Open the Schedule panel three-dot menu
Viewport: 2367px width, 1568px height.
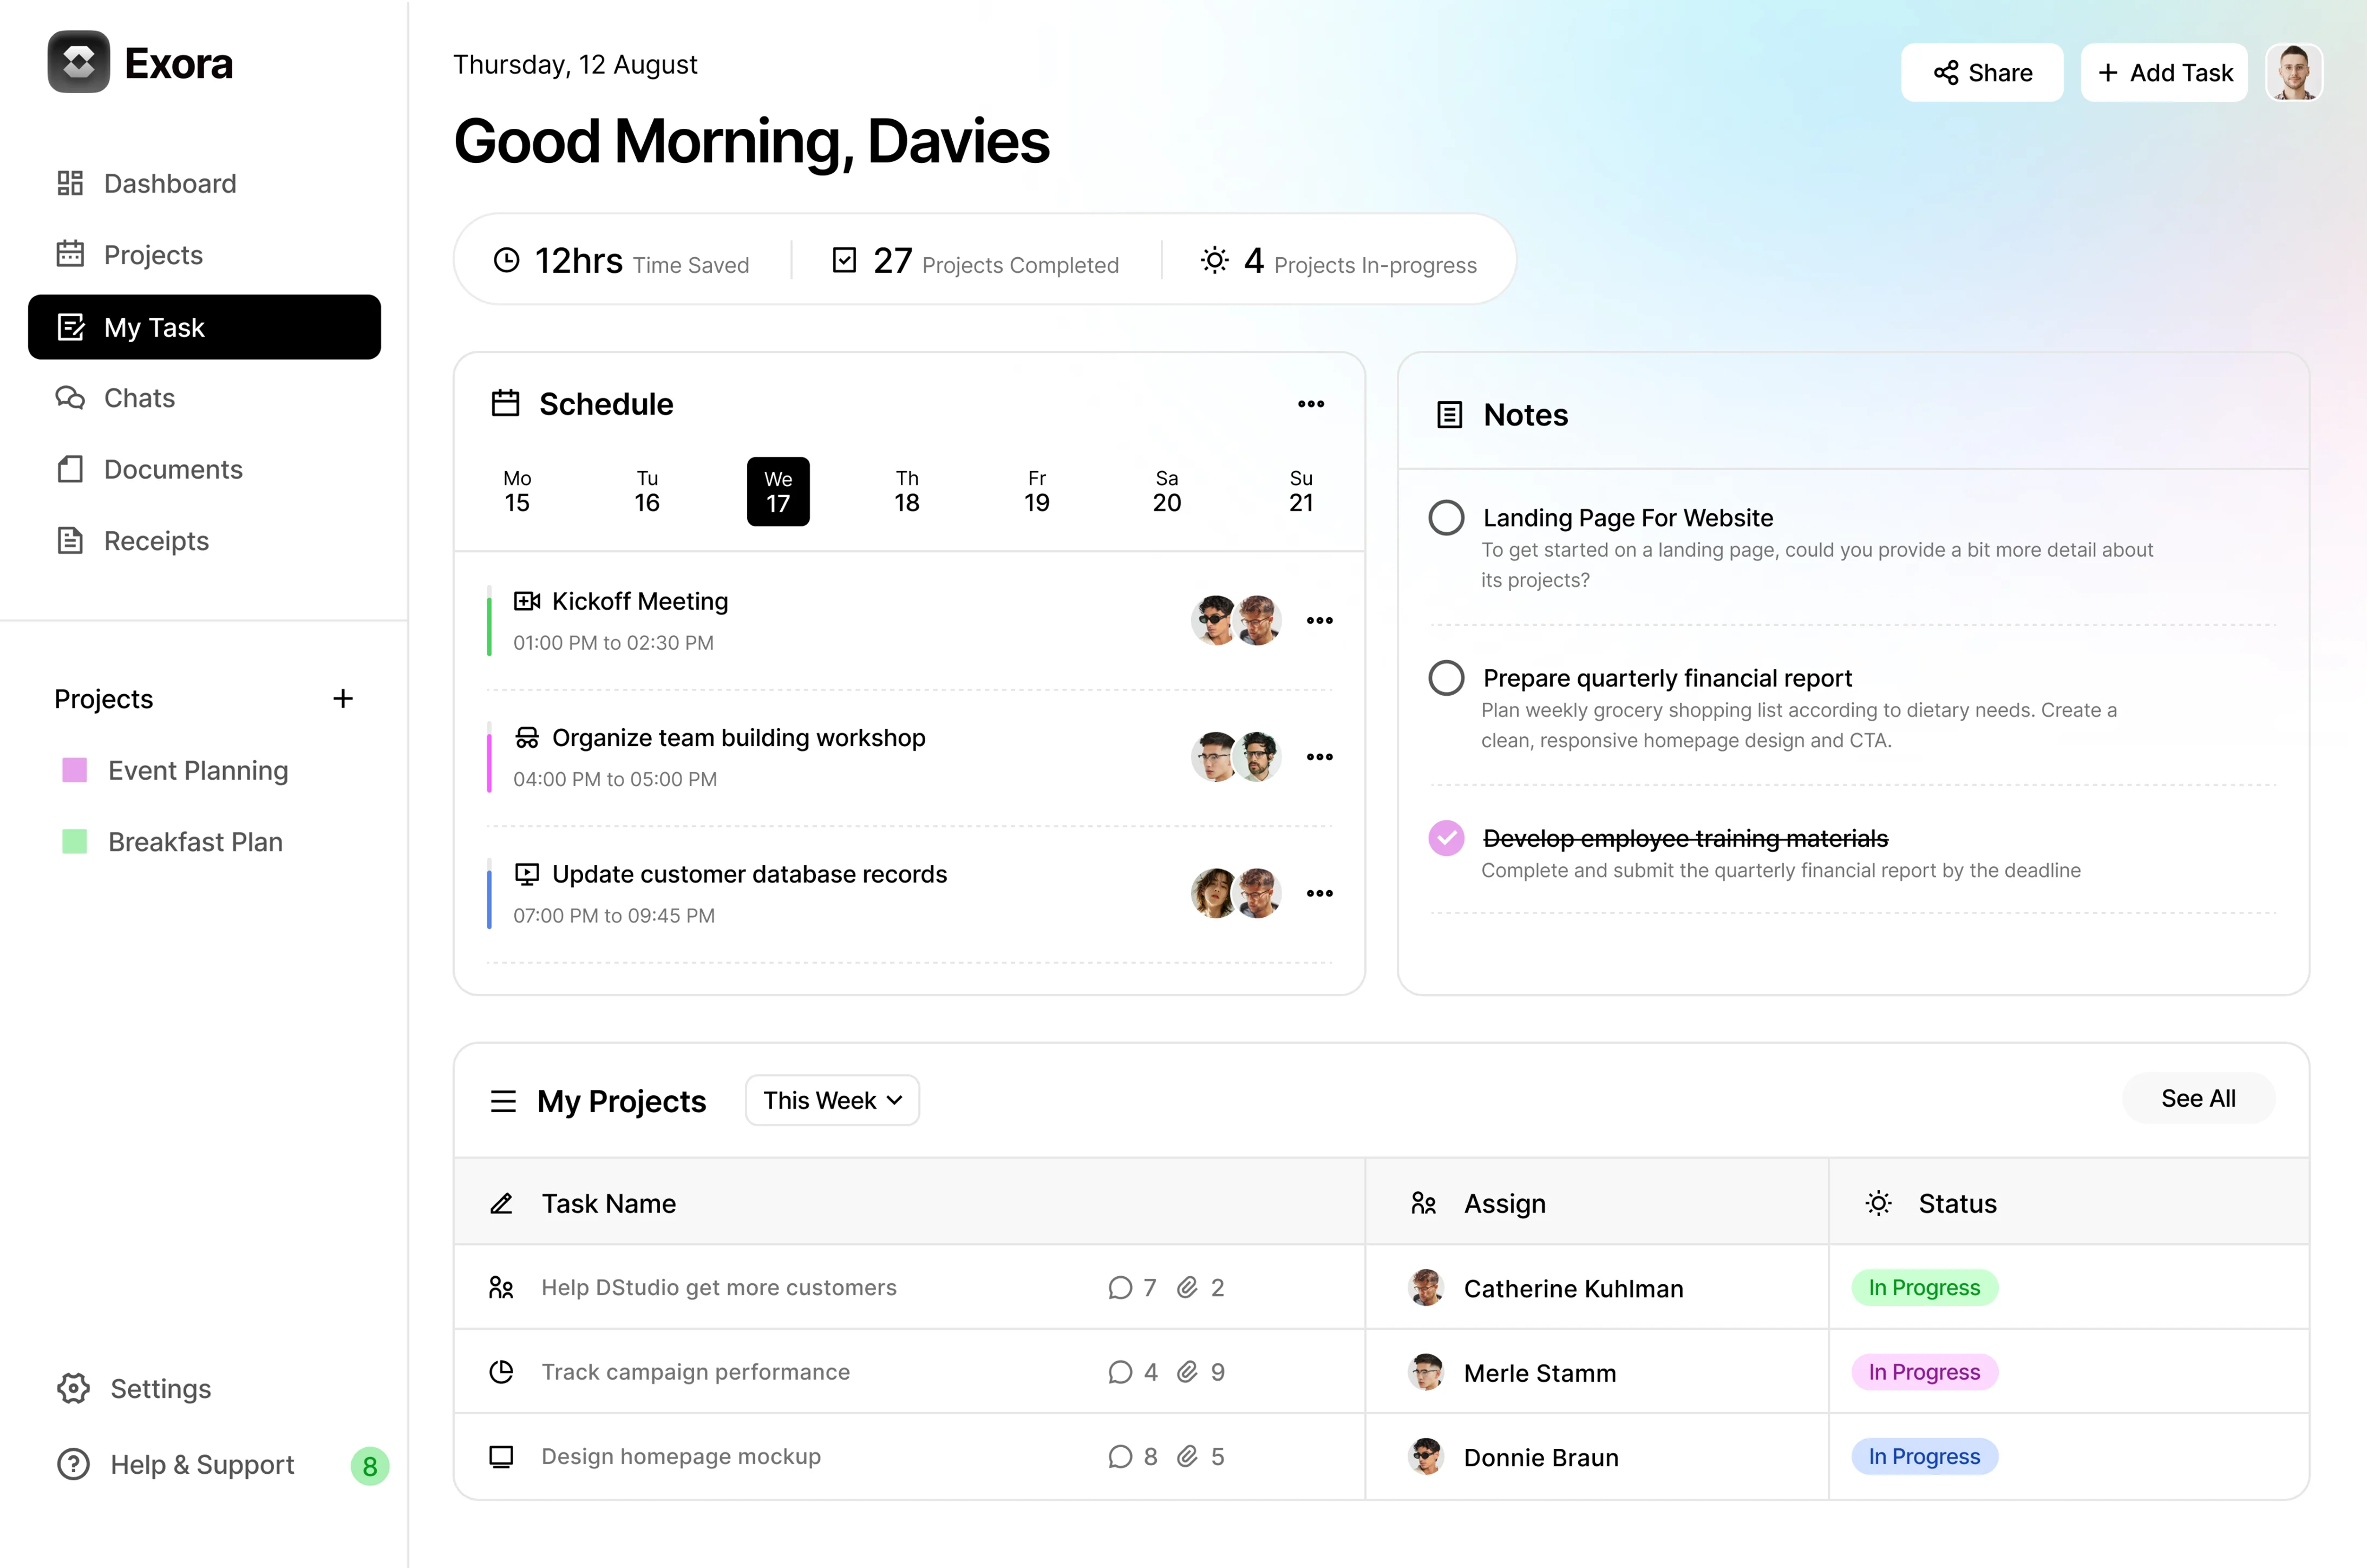tap(1310, 404)
